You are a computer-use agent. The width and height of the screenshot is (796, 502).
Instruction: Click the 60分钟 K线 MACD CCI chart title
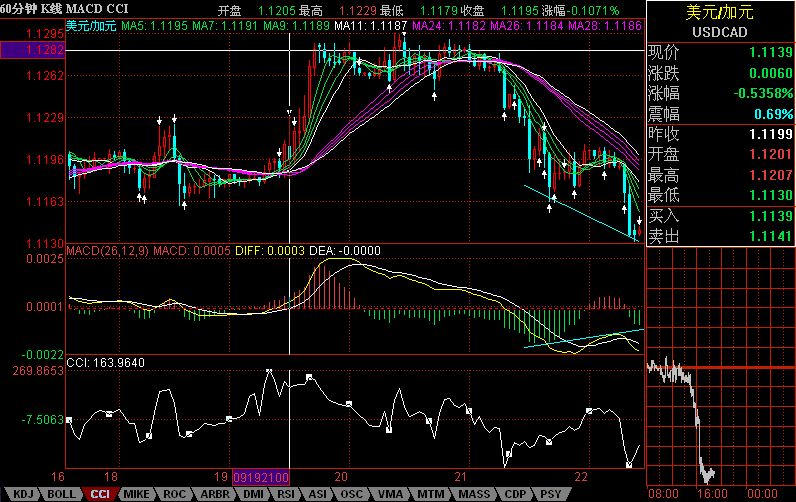tap(64, 9)
